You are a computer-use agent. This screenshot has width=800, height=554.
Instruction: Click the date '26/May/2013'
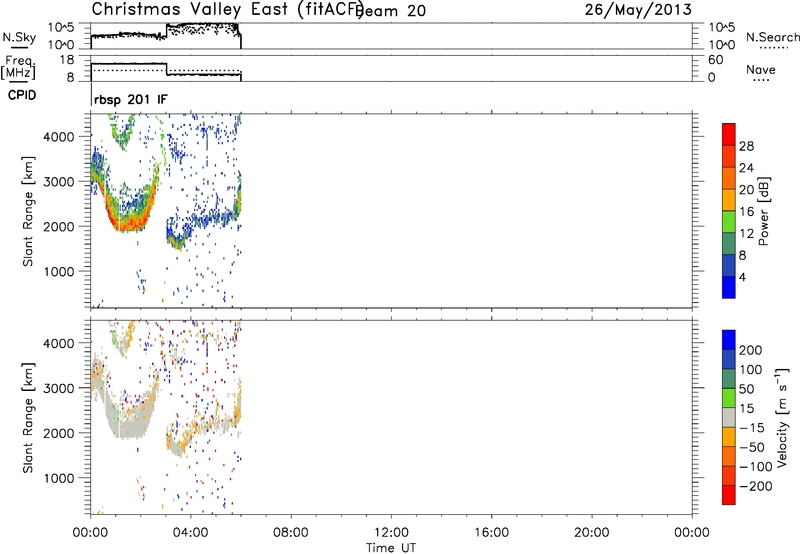coord(638,9)
